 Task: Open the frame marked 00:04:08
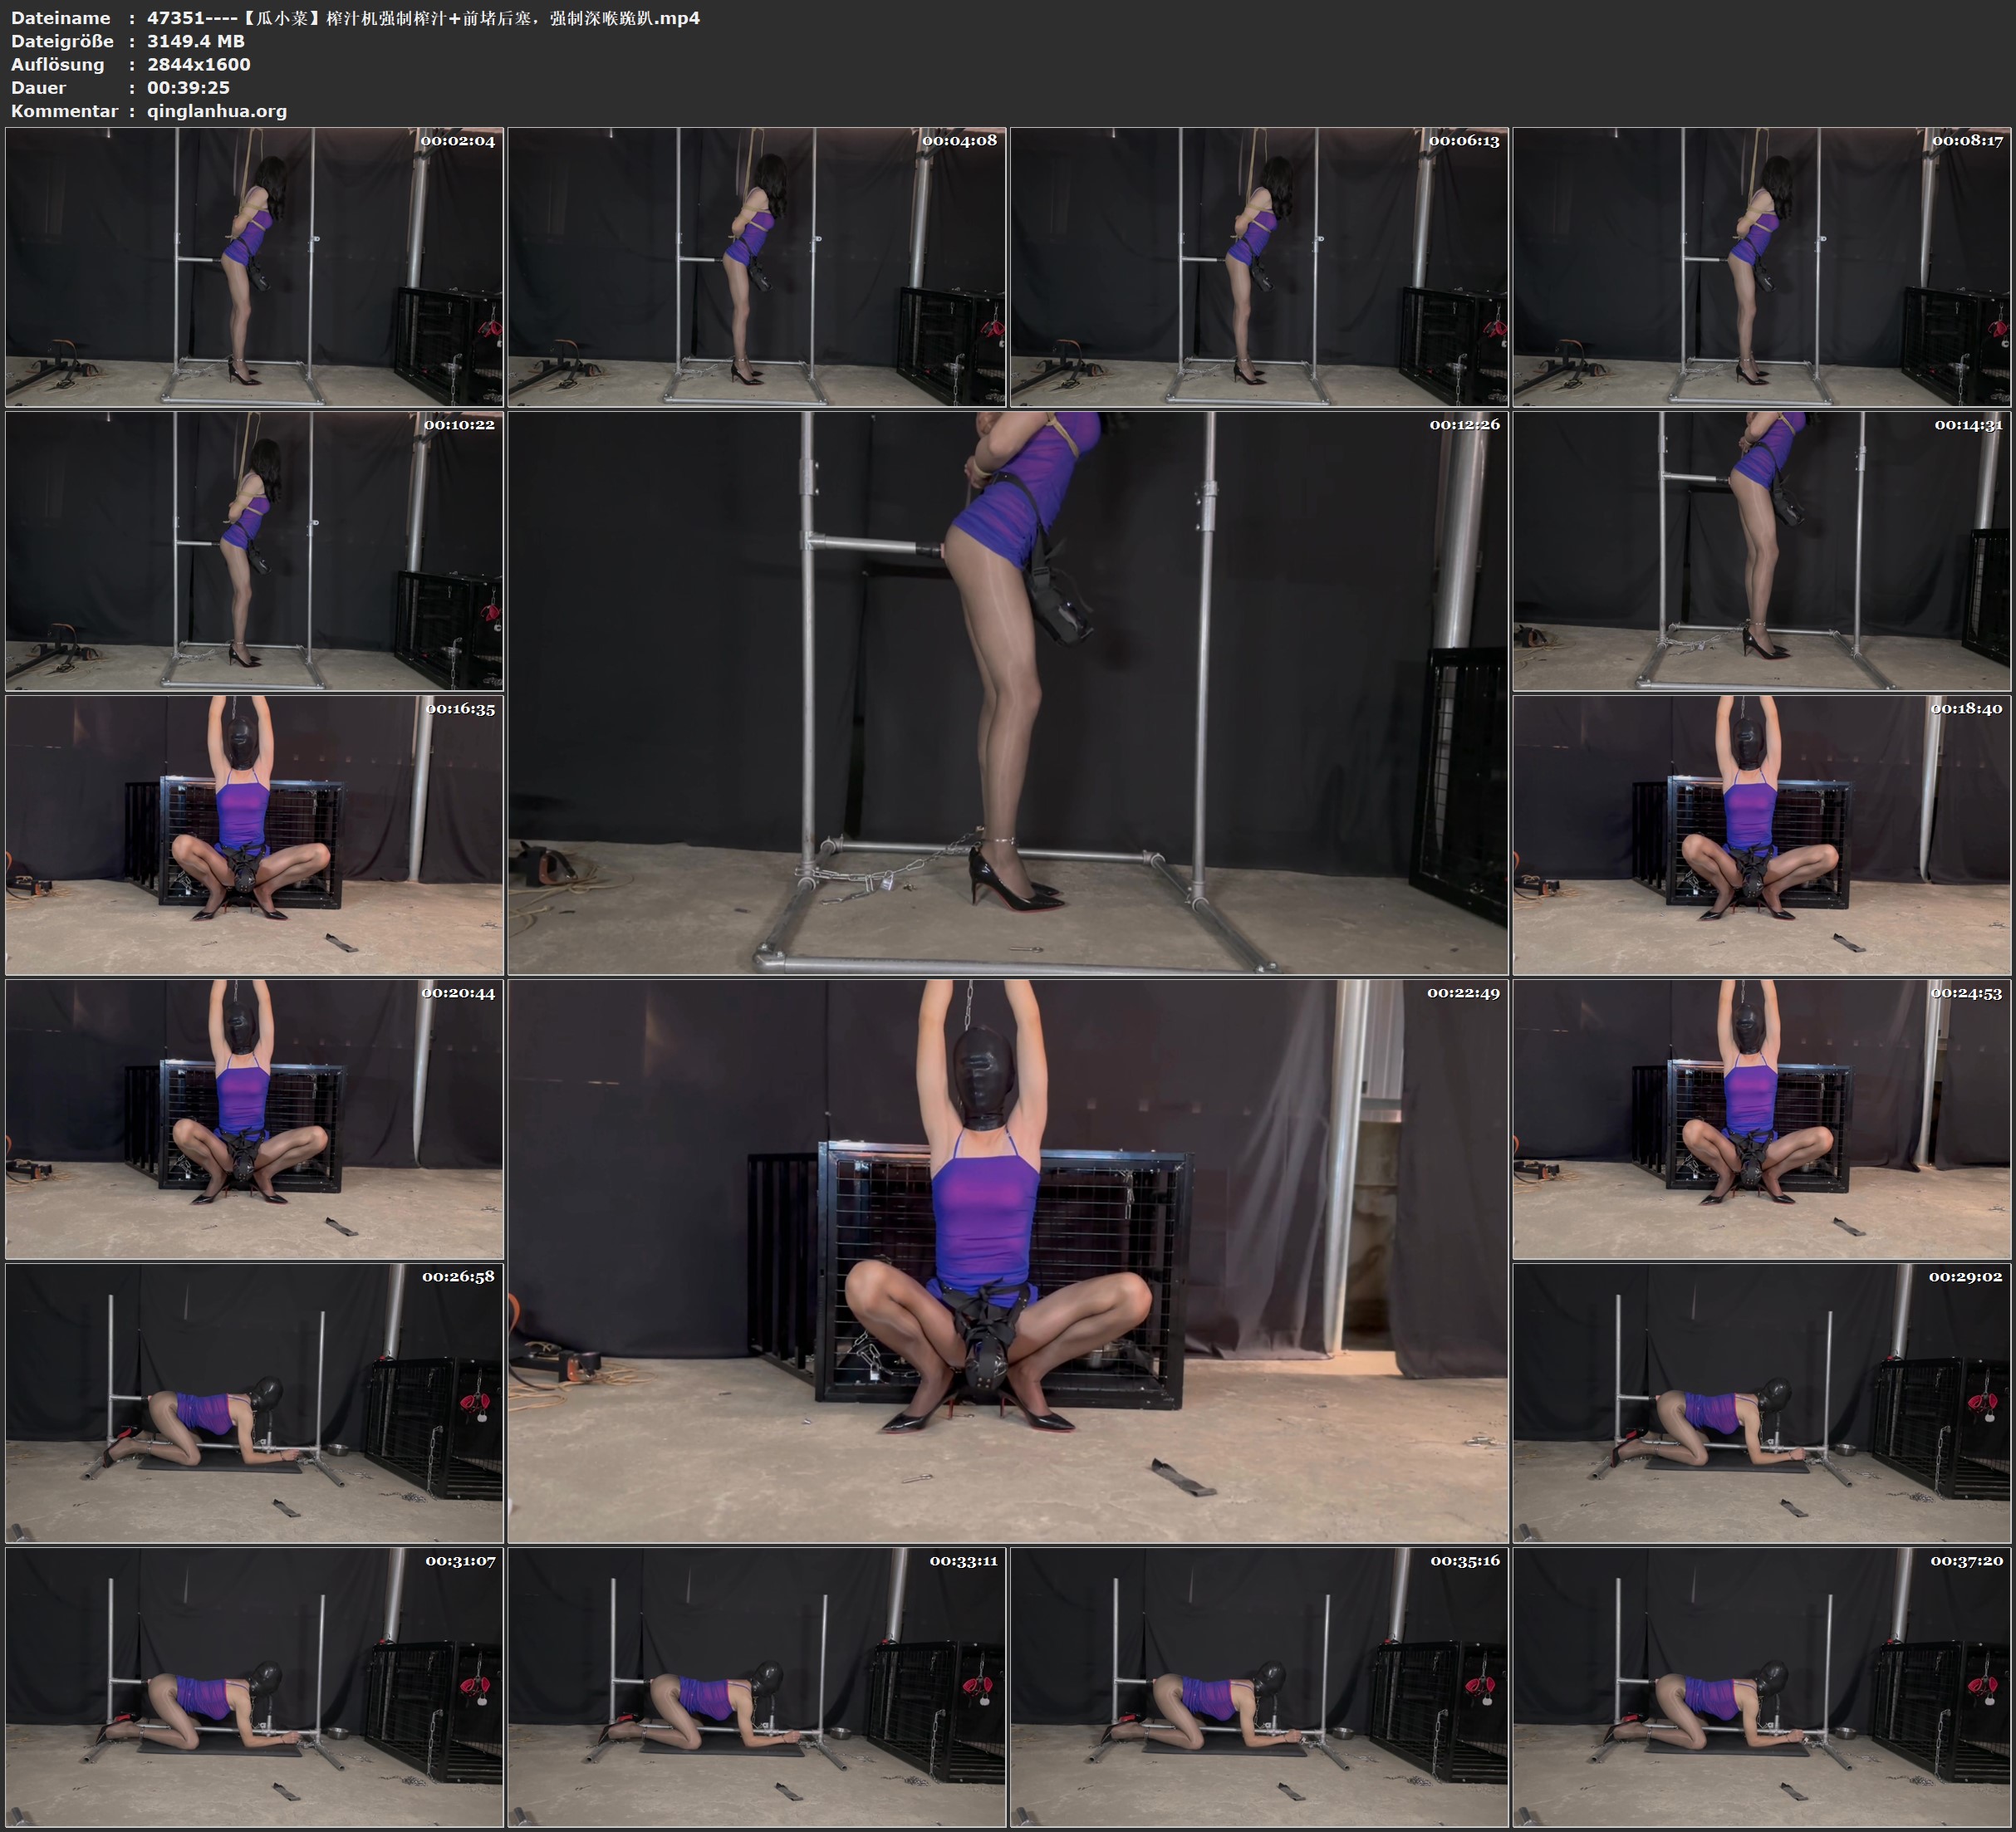(x=757, y=267)
